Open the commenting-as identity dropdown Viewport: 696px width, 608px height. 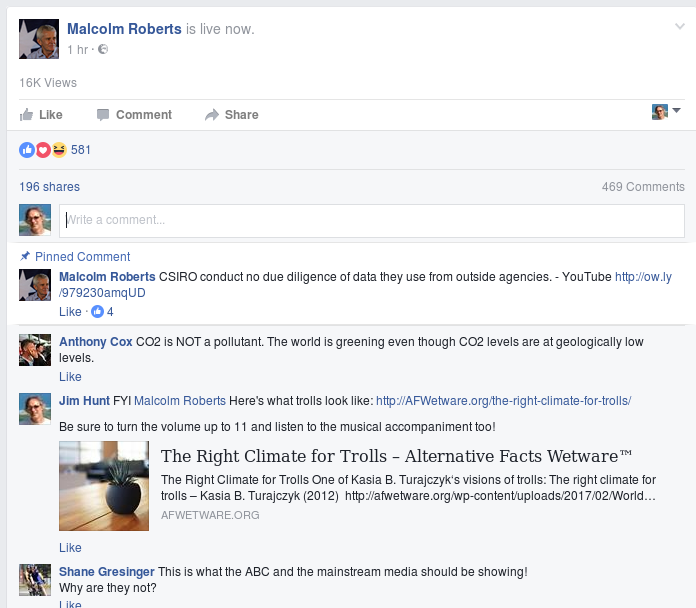click(666, 111)
